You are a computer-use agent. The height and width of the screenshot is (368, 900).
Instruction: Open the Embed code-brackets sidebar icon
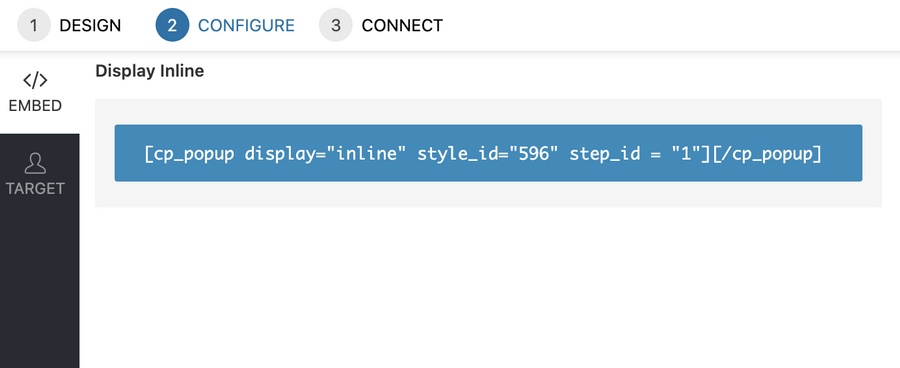pyautogui.click(x=35, y=80)
